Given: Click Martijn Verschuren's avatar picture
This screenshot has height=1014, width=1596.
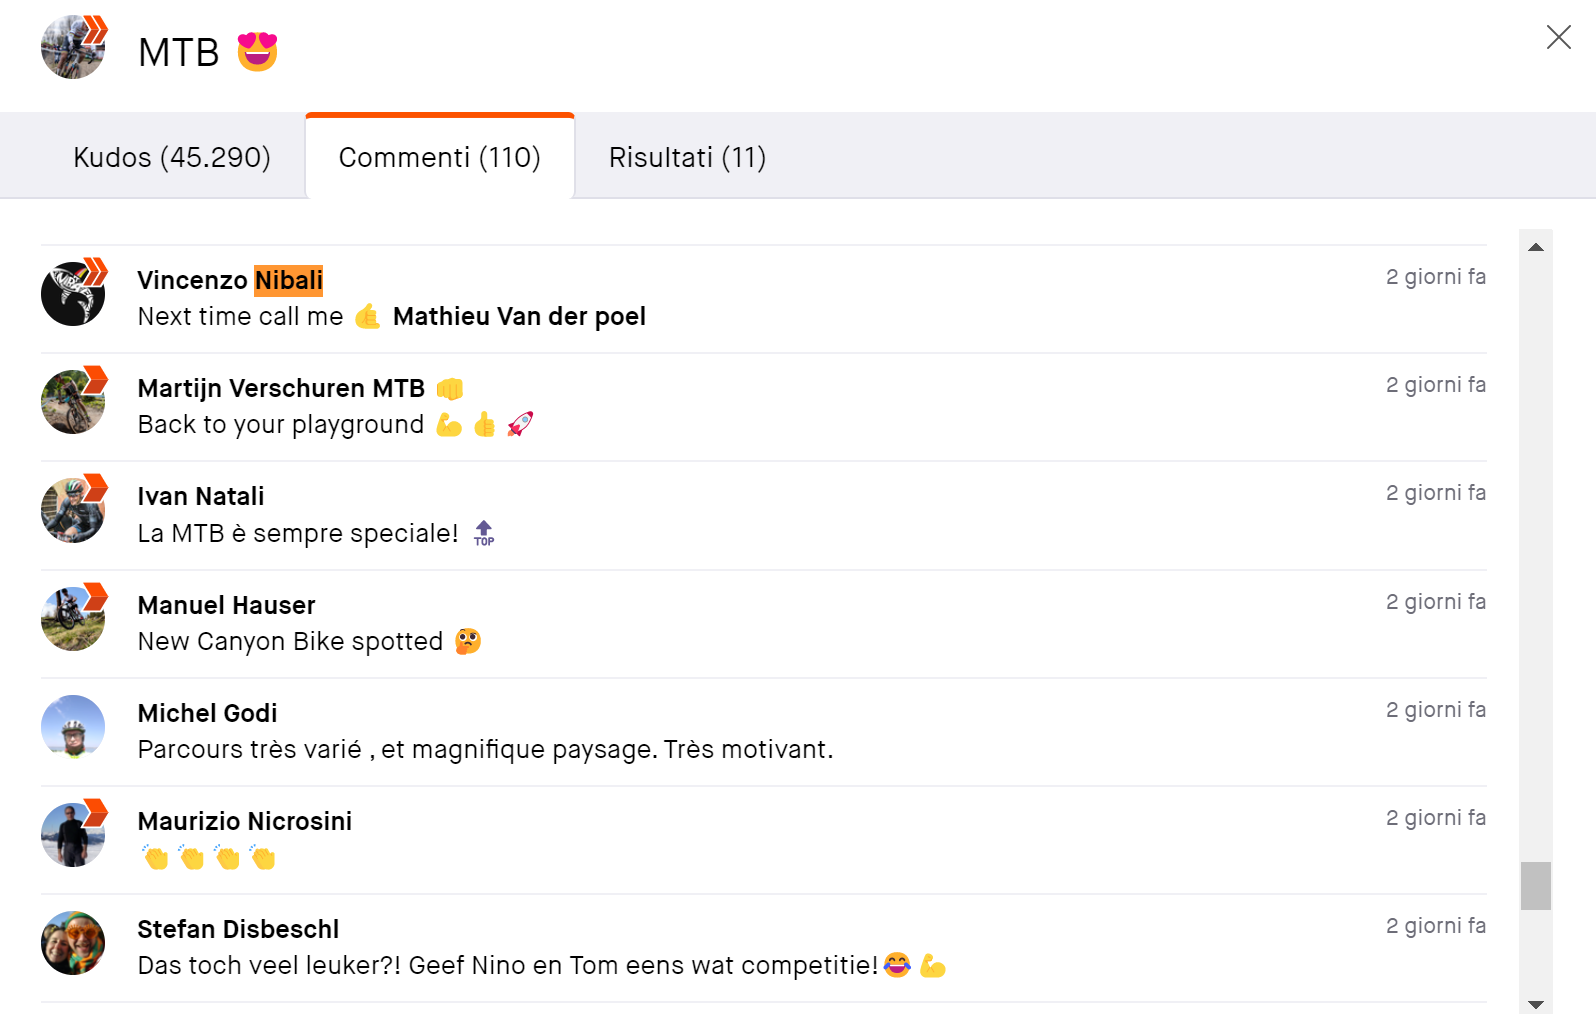Looking at the screenshot, I should pyautogui.click(x=73, y=403).
